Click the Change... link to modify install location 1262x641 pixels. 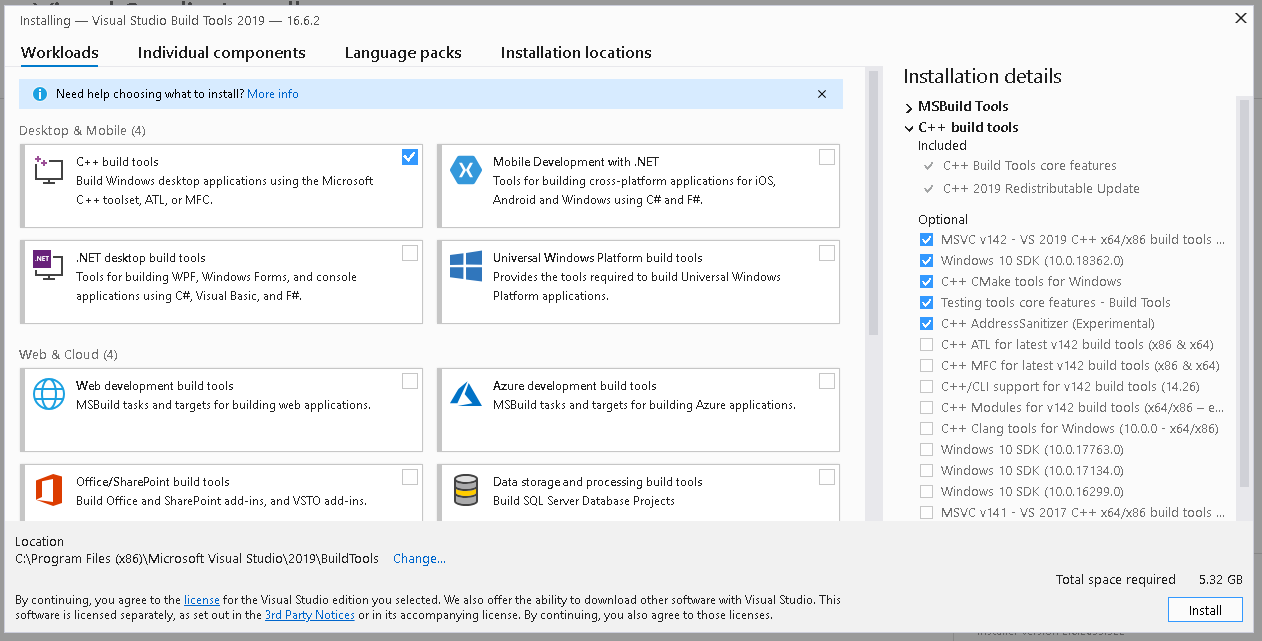pyautogui.click(x=419, y=558)
